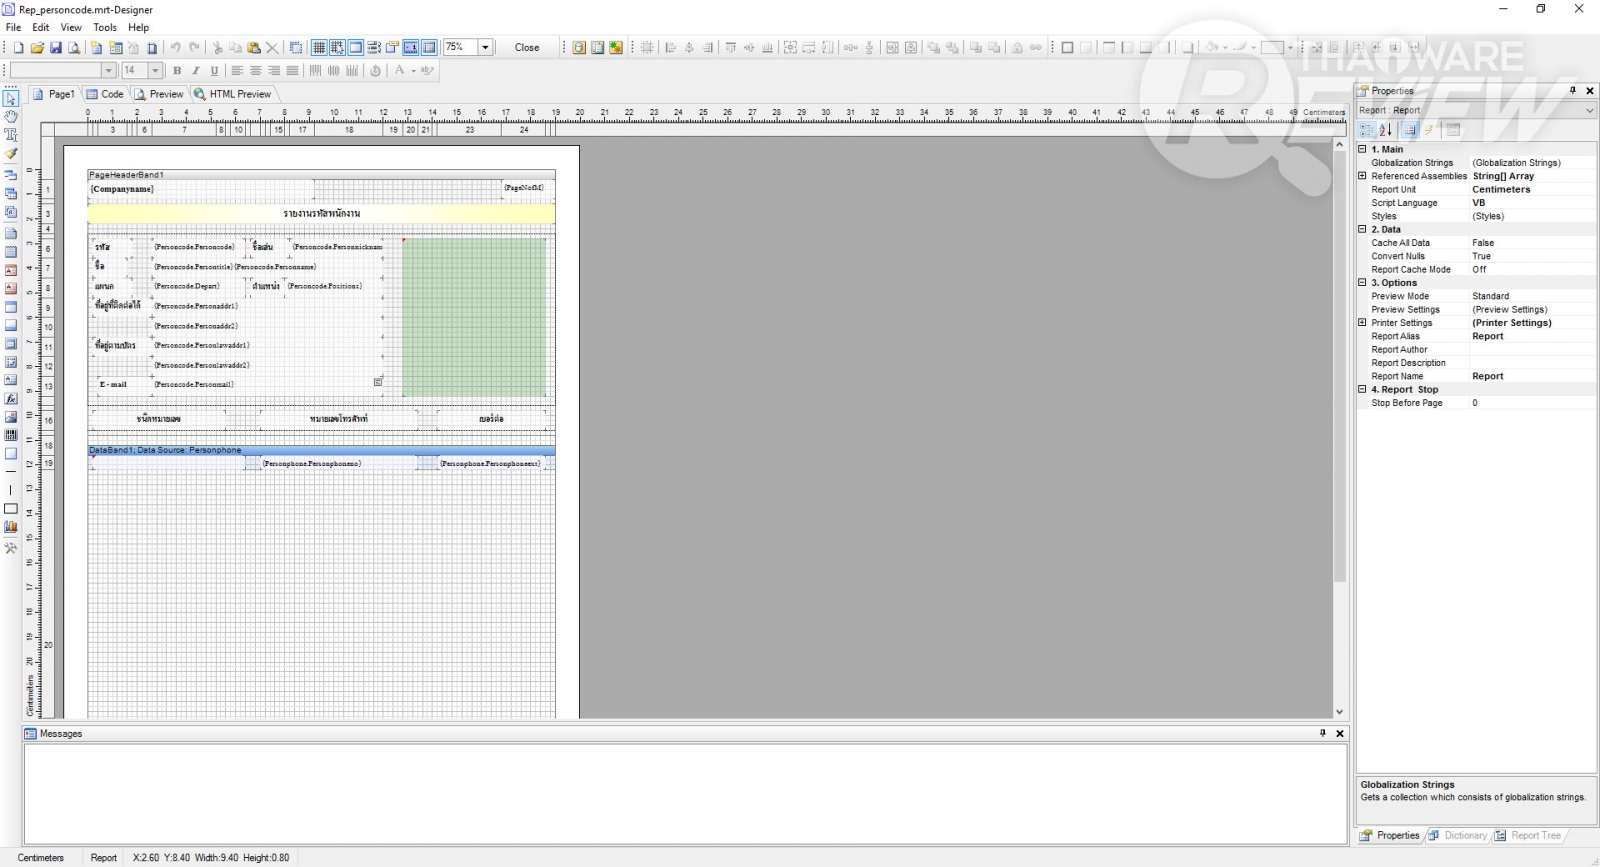The width and height of the screenshot is (1600, 867).
Task: Select the rectangle shape tool in the toolbox
Action: 11,509
